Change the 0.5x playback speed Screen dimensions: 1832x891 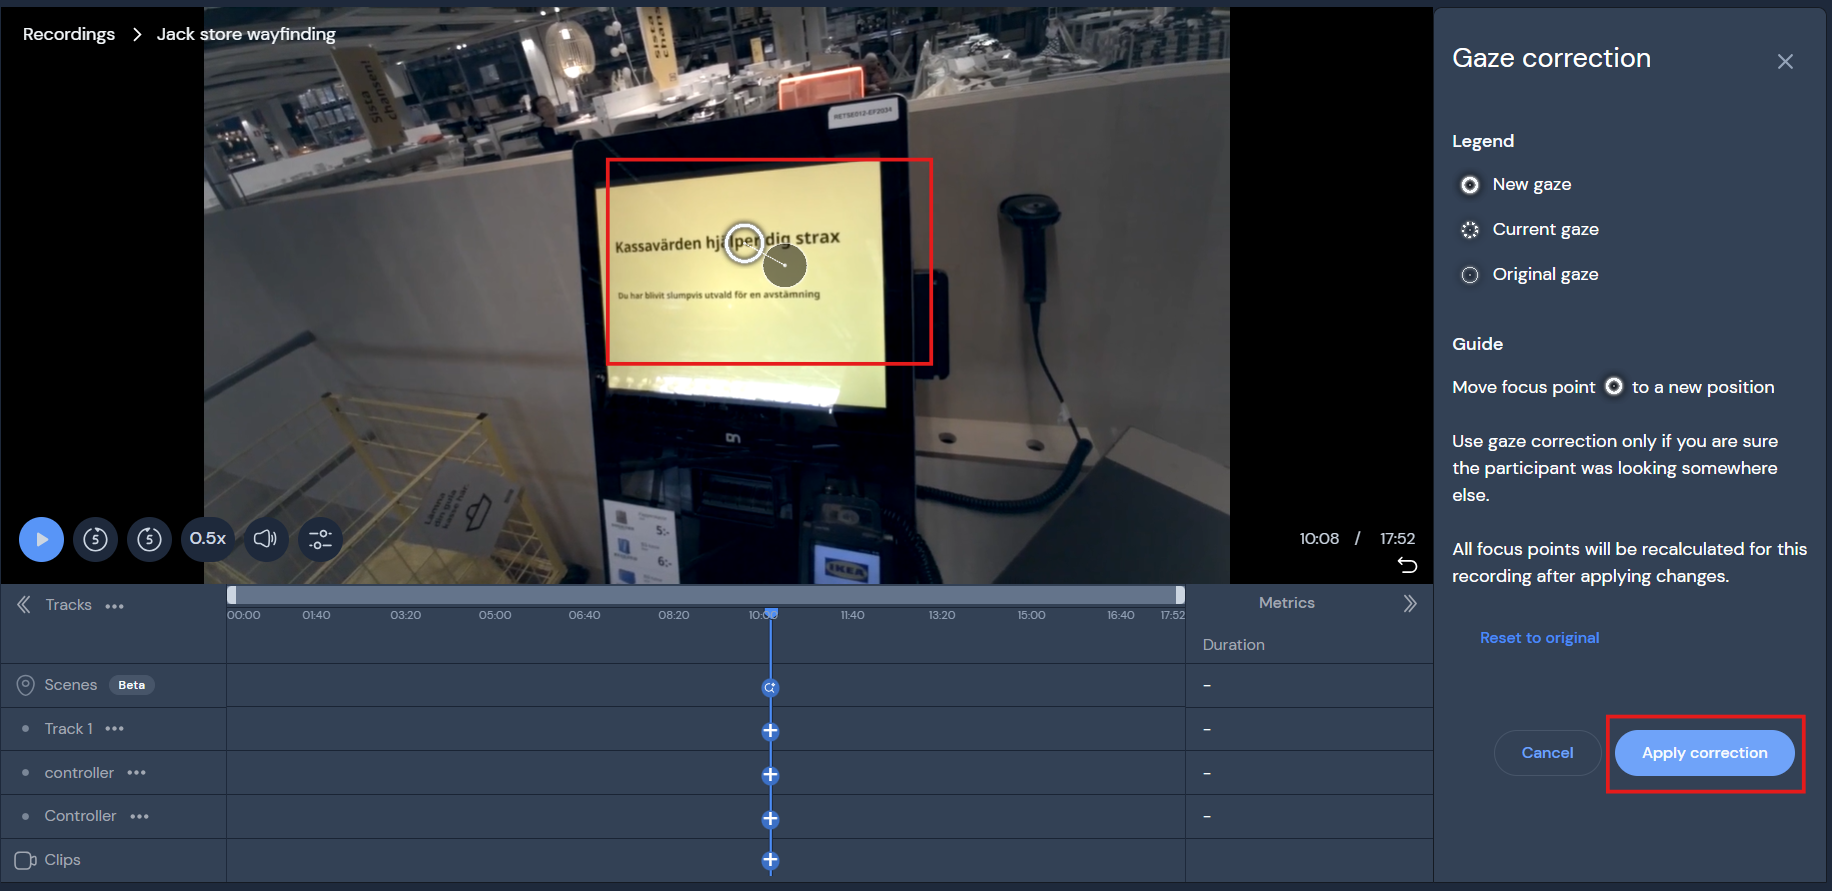pyautogui.click(x=208, y=539)
